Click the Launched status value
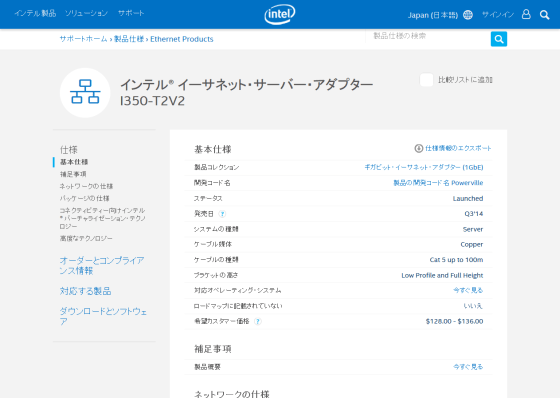560x398 pixels. coord(468,199)
